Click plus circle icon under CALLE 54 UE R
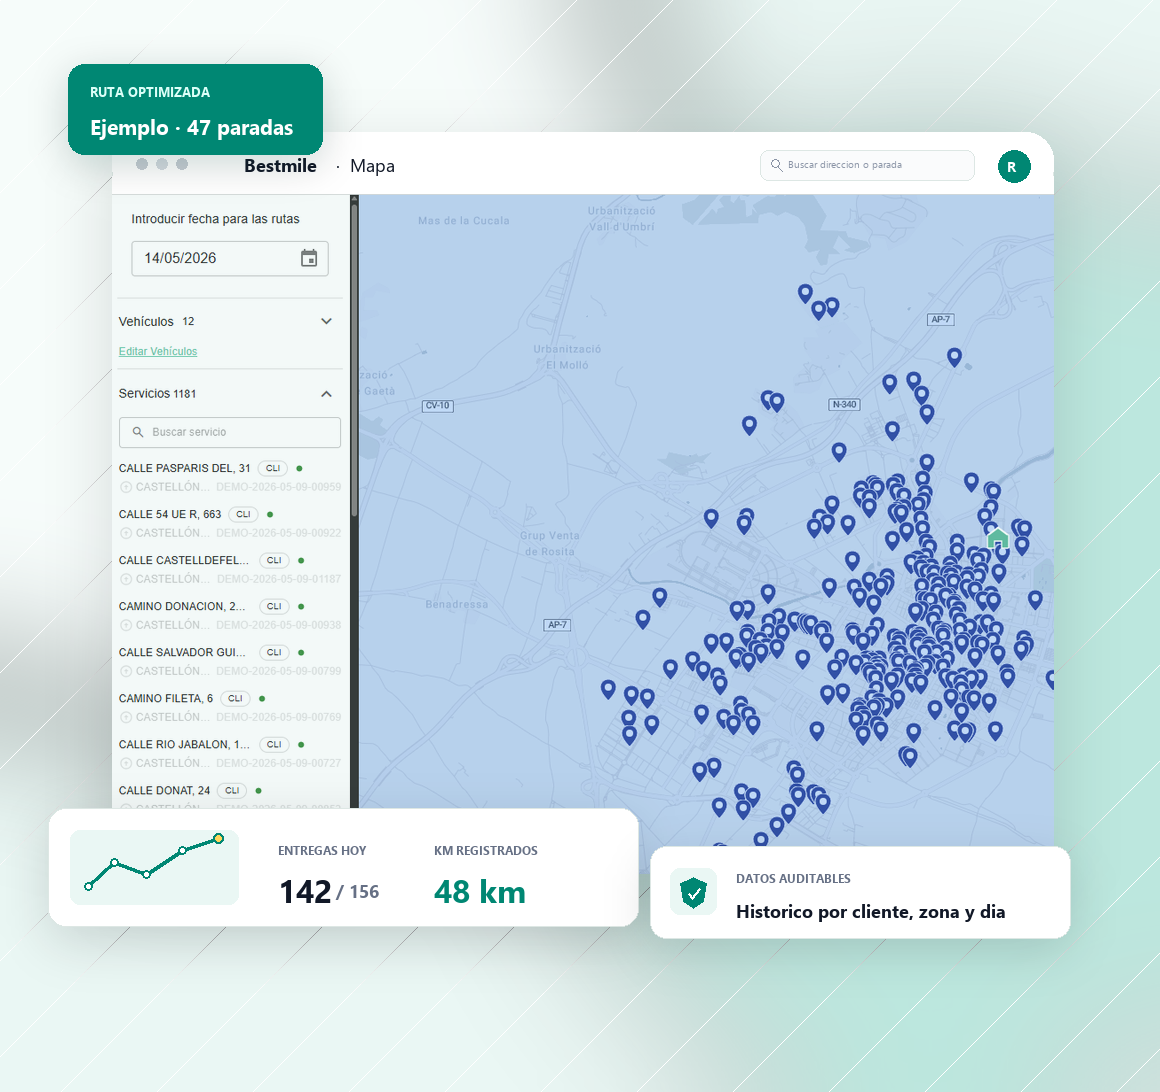Screen dimensions: 1160x1092 [x=126, y=533]
